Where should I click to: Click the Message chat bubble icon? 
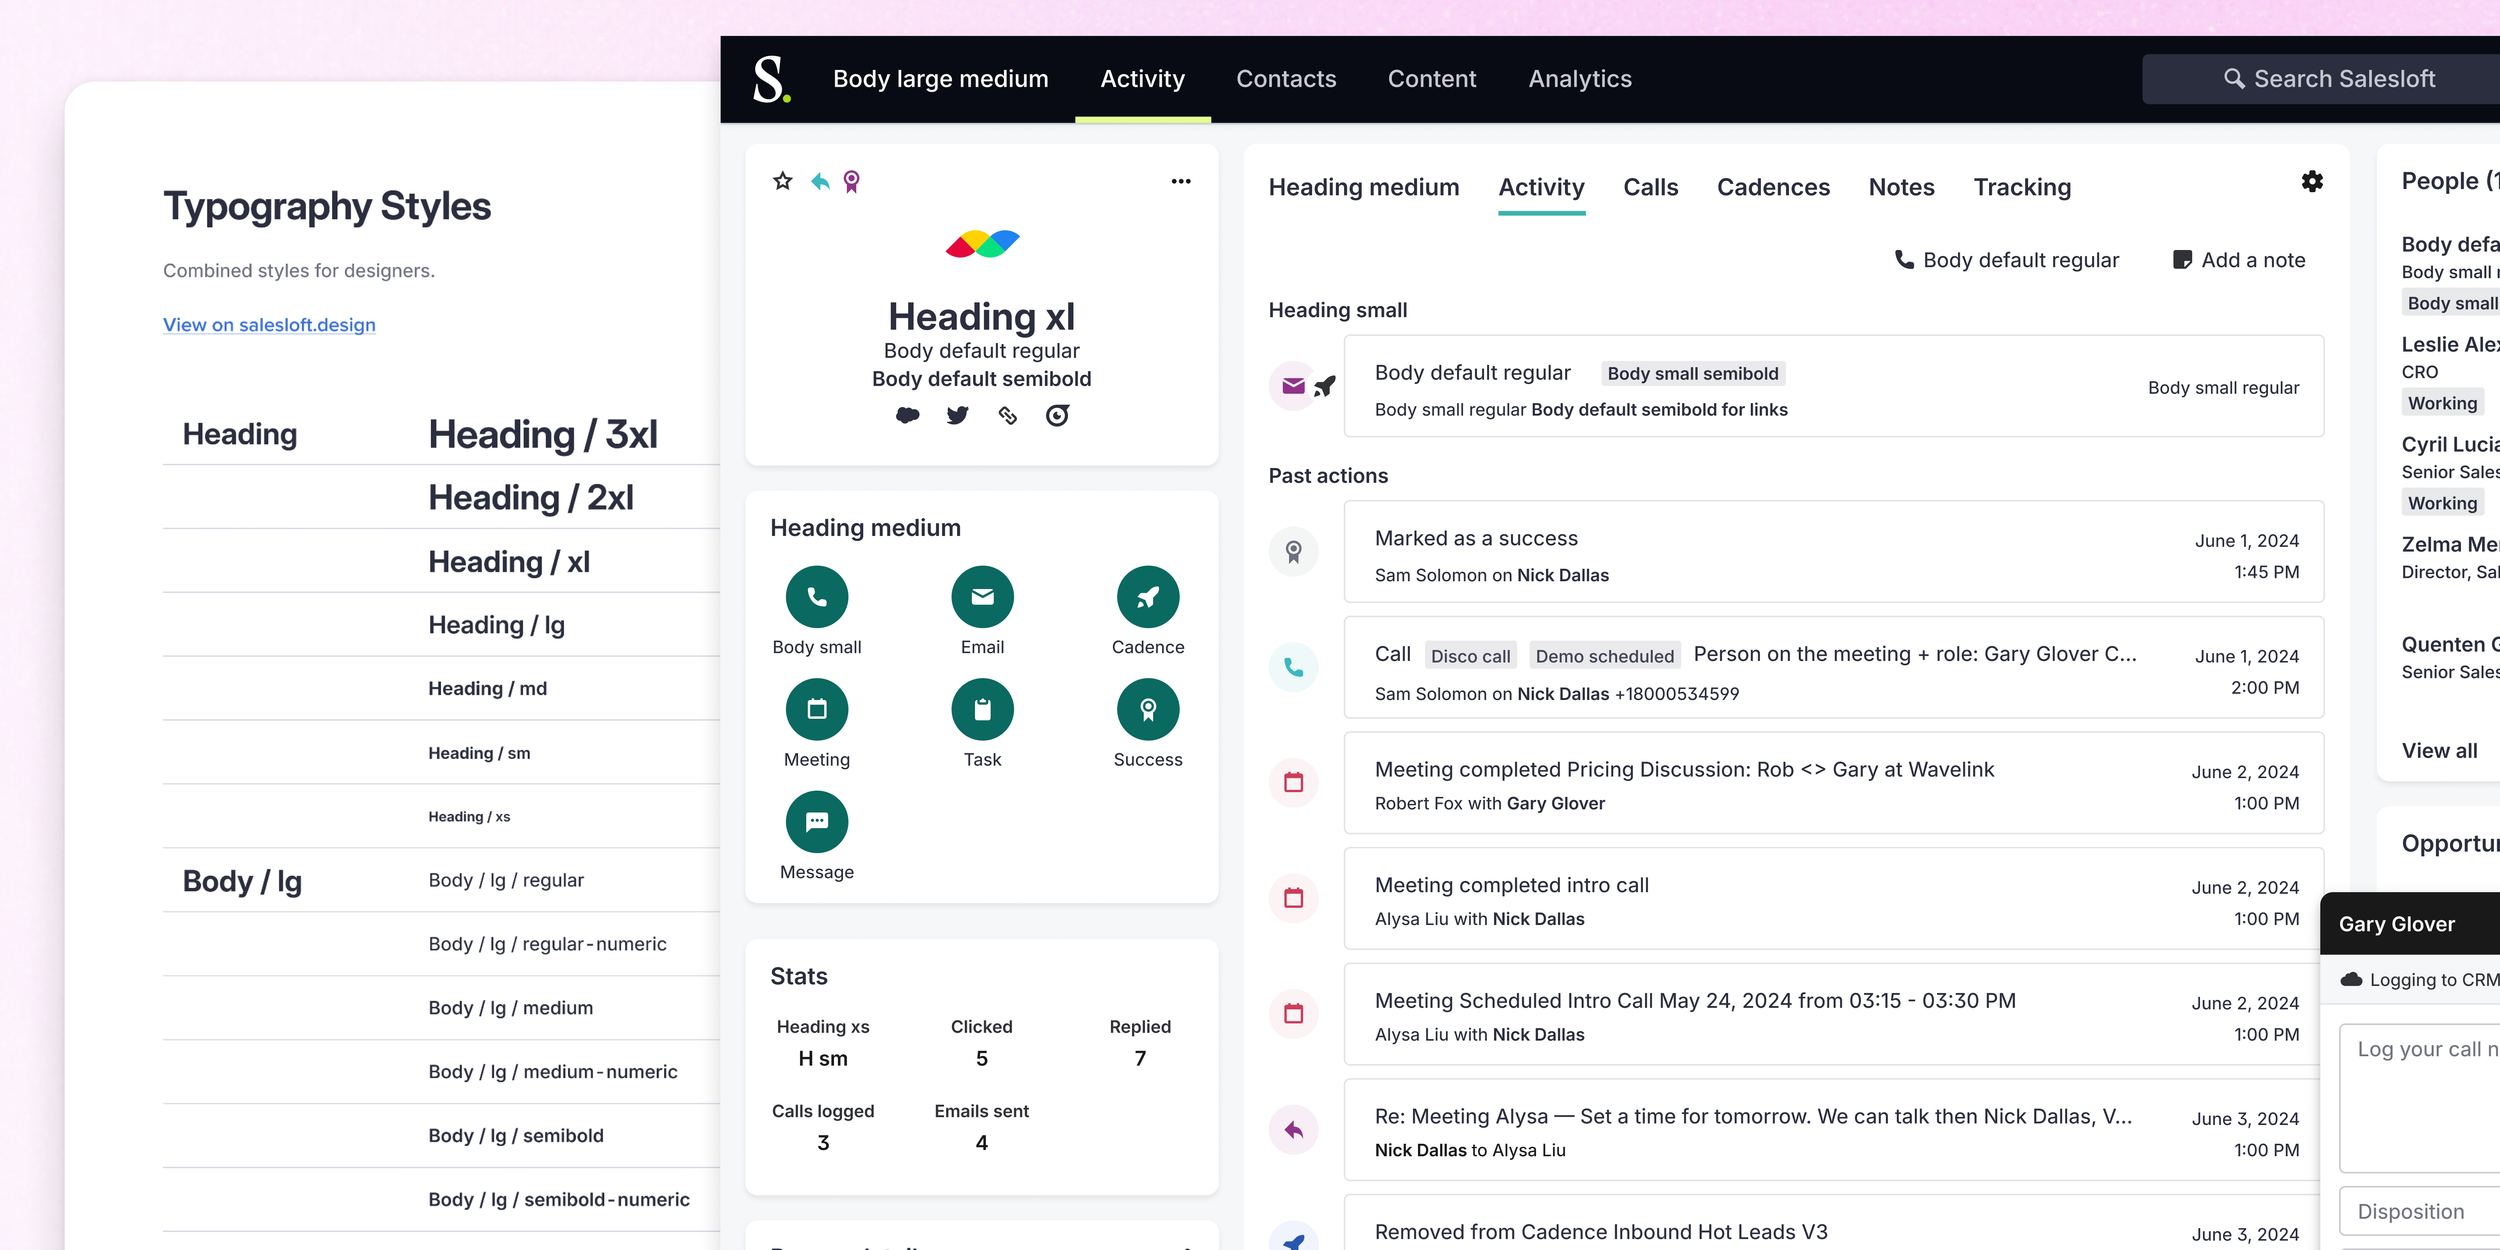[816, 821]
